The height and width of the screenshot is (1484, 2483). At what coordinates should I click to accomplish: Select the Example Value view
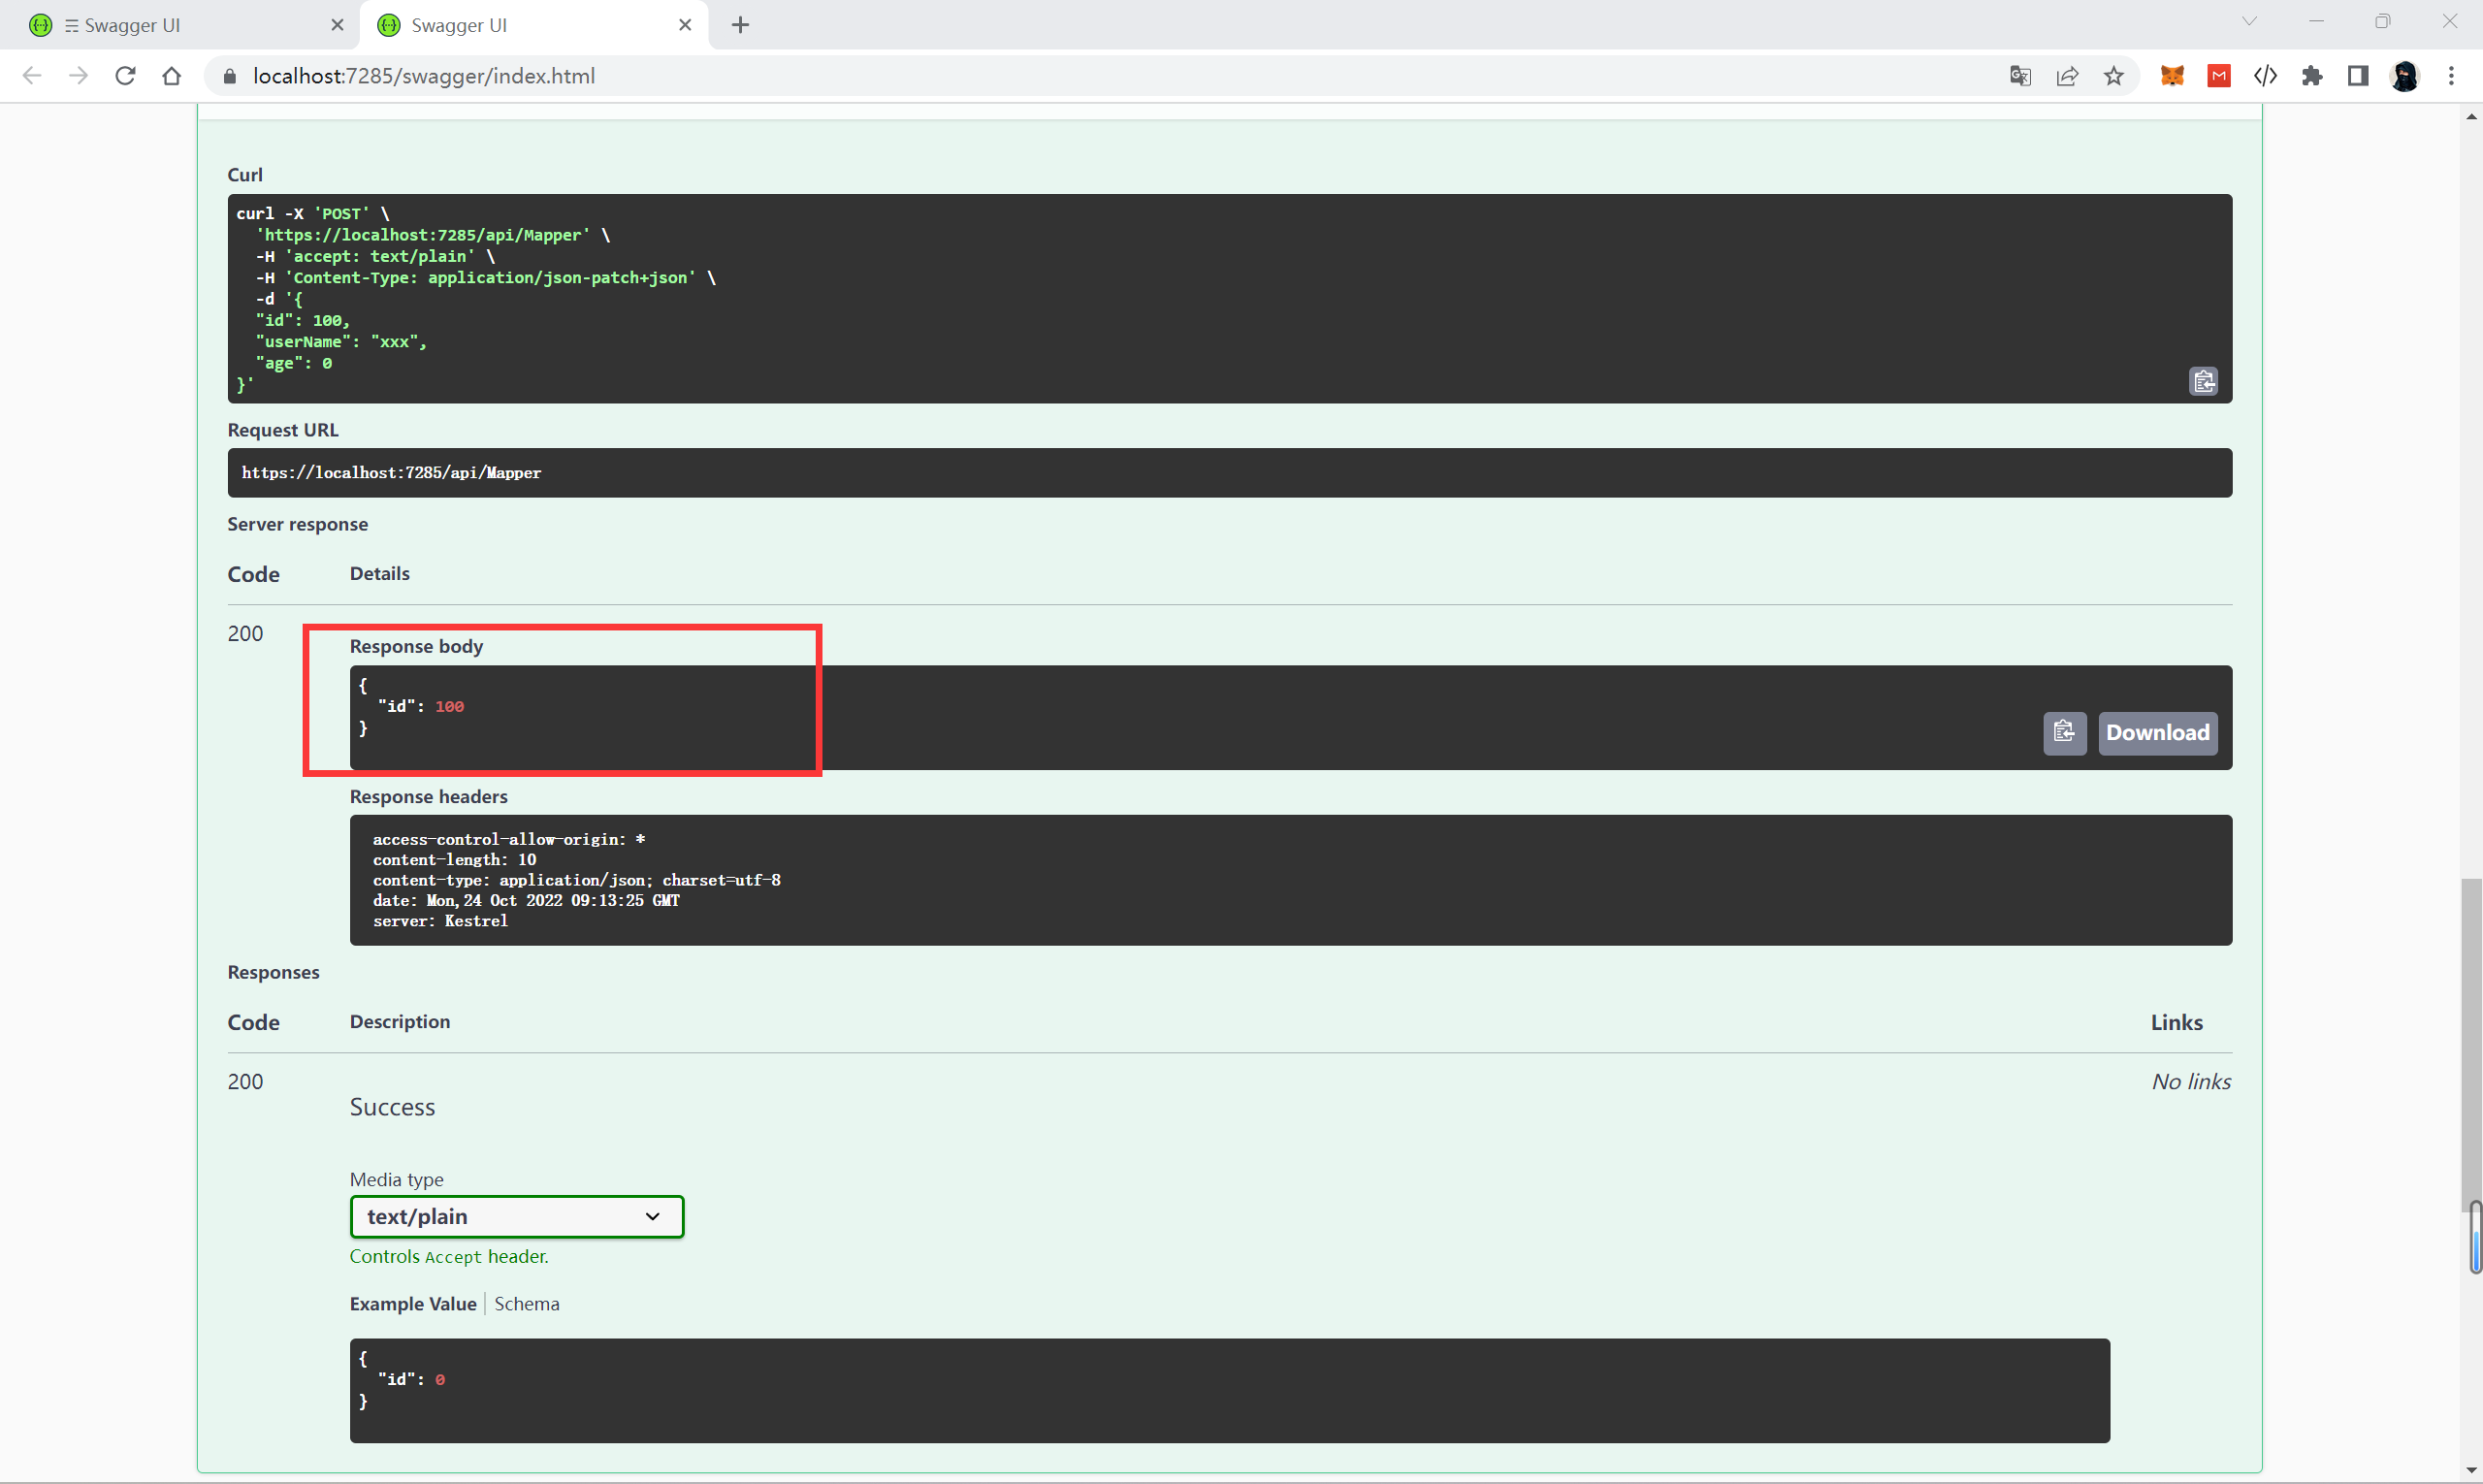click(x=412, y=1304)
